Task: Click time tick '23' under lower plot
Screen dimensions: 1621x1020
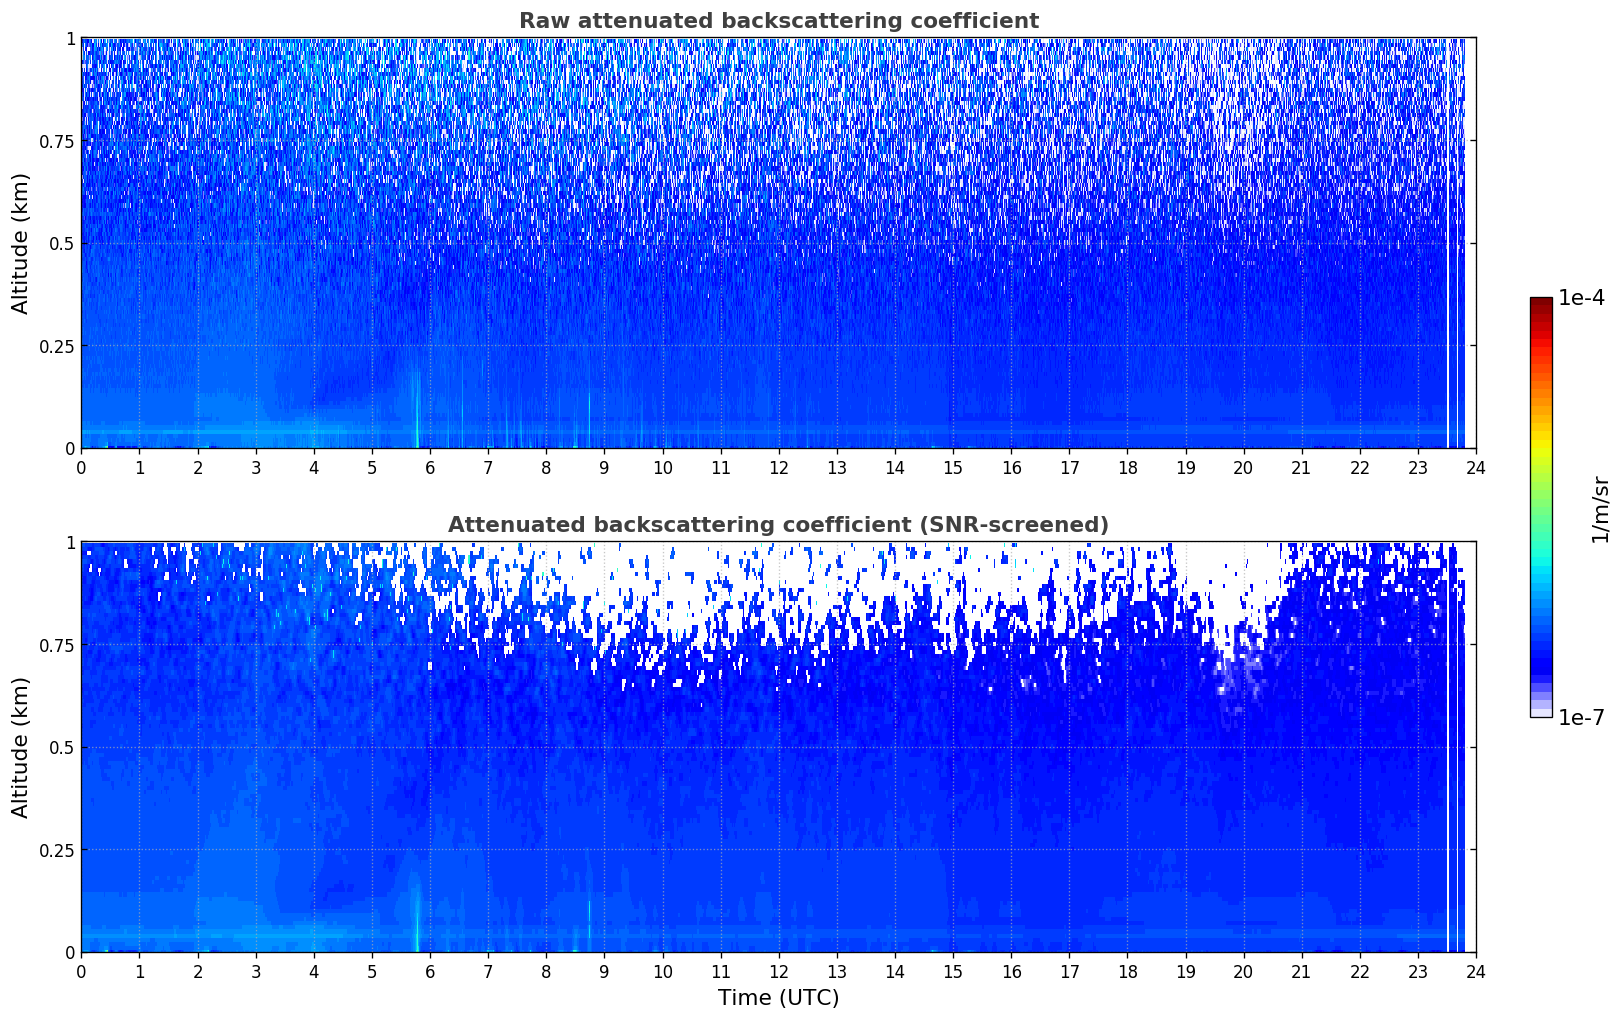Action: (x=1418, y=971)
